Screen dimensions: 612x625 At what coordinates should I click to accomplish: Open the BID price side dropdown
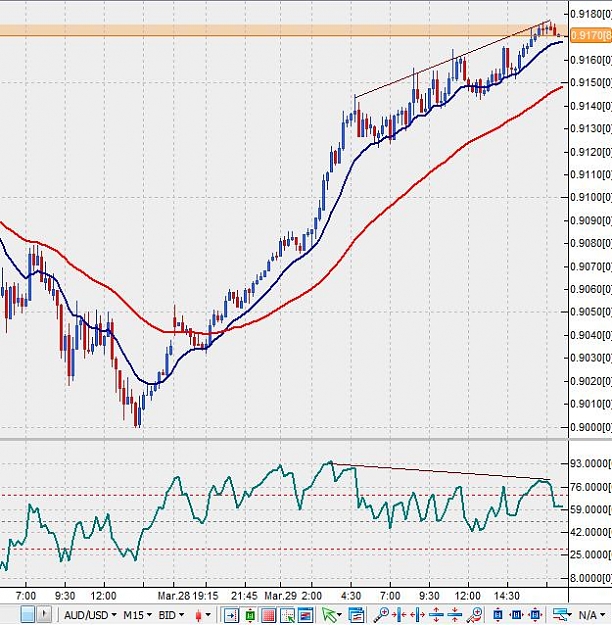tap(171, 615)
